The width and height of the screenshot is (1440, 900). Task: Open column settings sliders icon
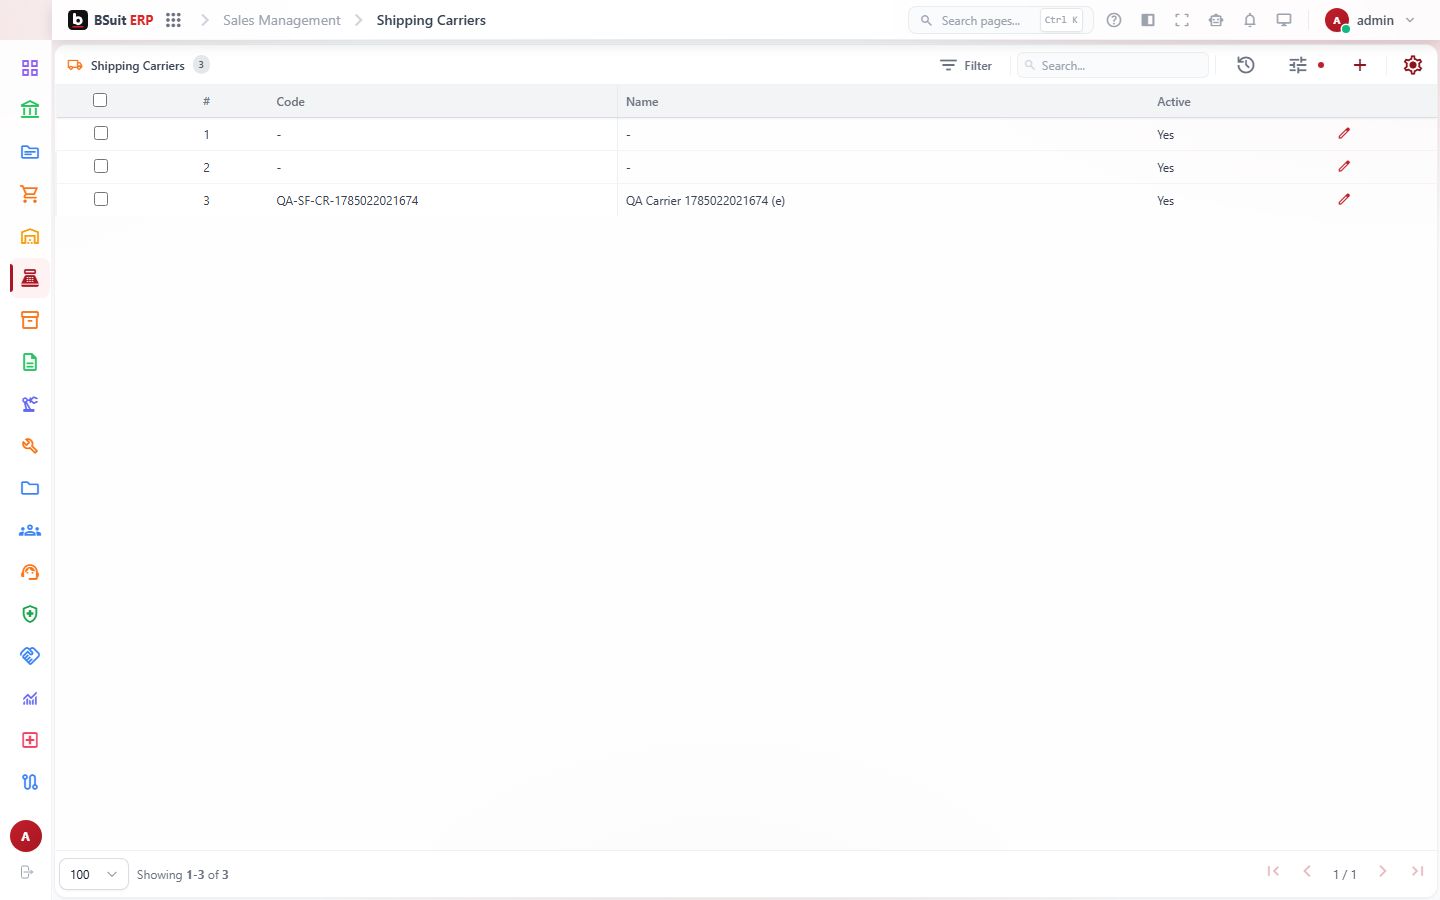[1298, 65]
